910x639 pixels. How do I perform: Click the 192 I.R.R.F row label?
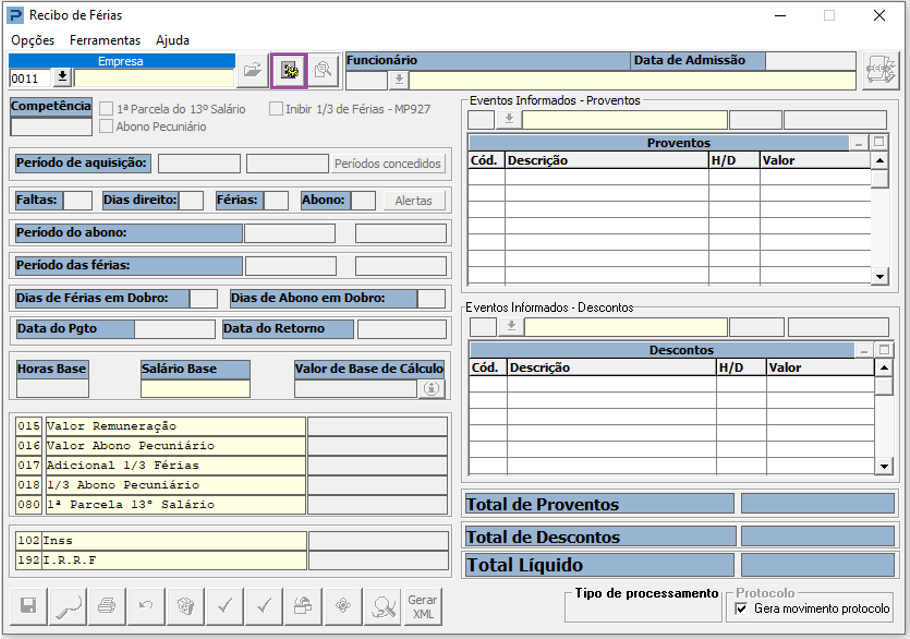tap(161, 560)
